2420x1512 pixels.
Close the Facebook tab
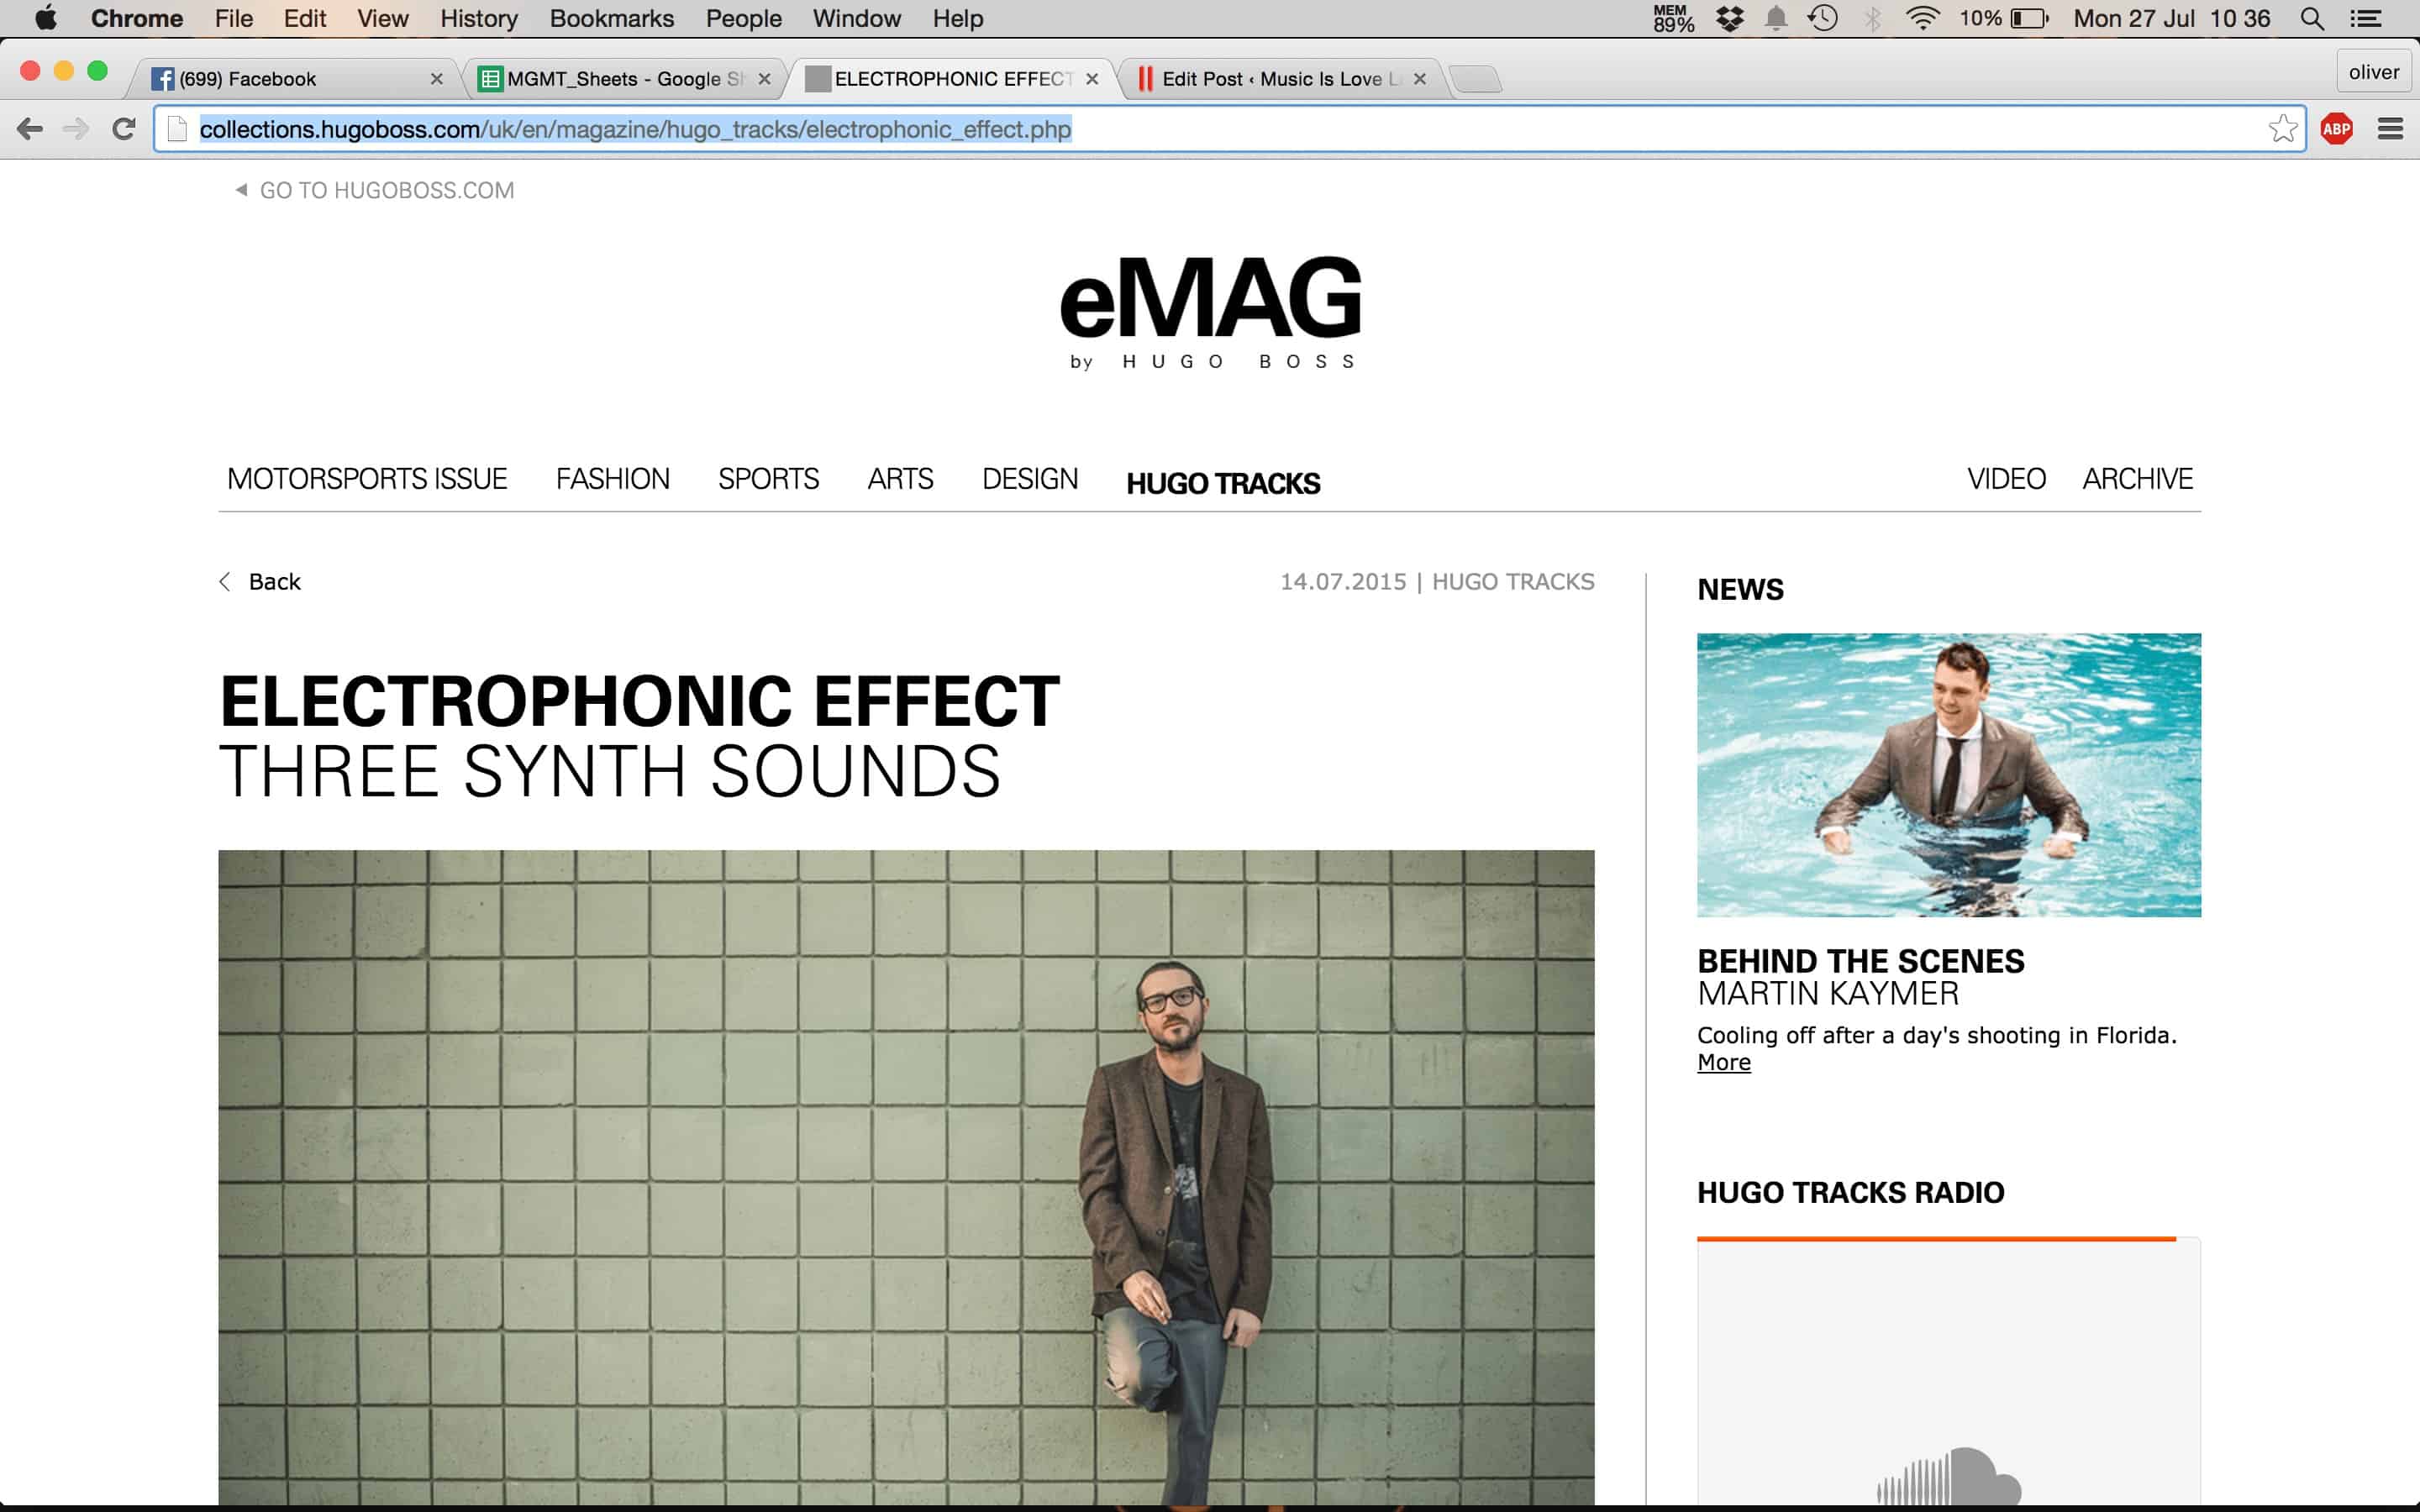(436, 79)
